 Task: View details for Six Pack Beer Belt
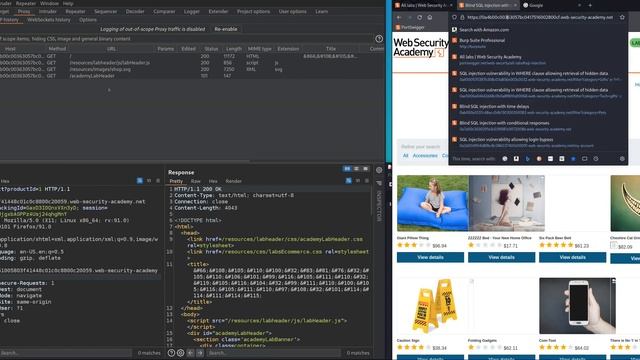pyautogui.click(x=572, y=257)
